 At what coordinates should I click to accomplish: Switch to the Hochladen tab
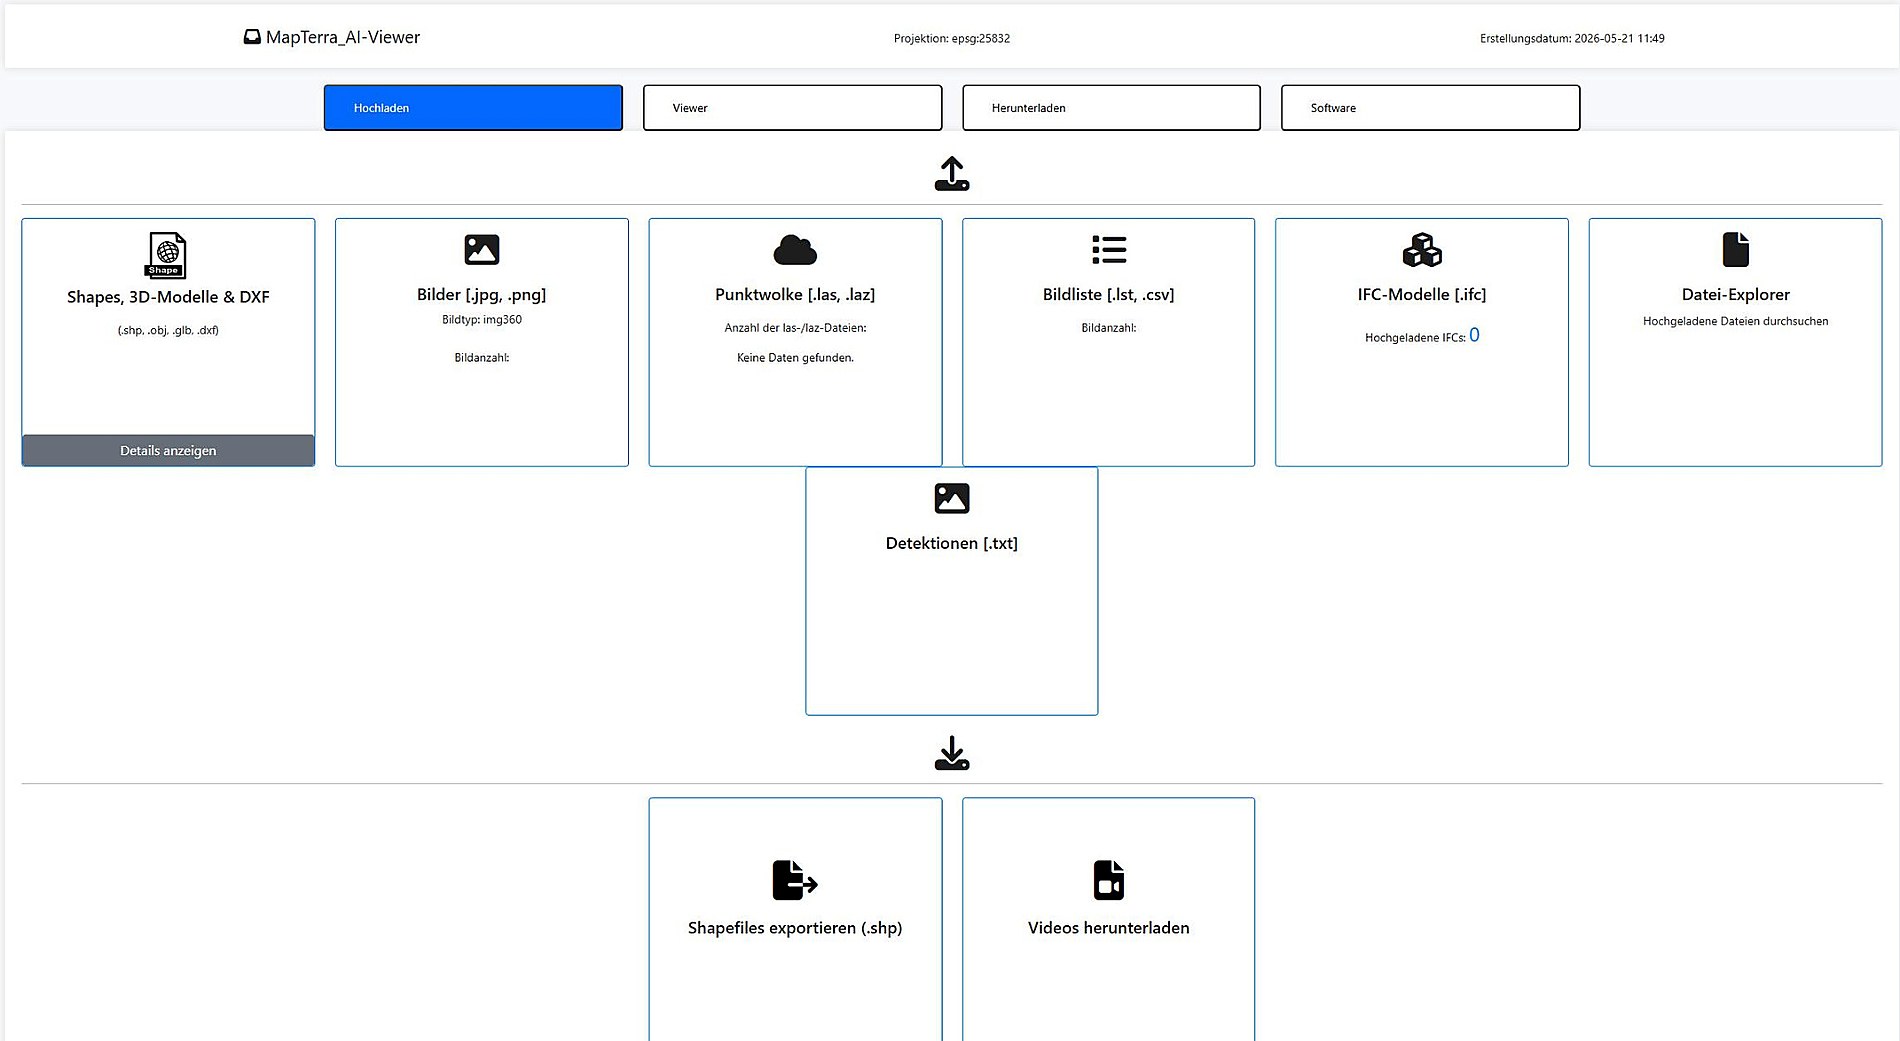click(473, 107)
